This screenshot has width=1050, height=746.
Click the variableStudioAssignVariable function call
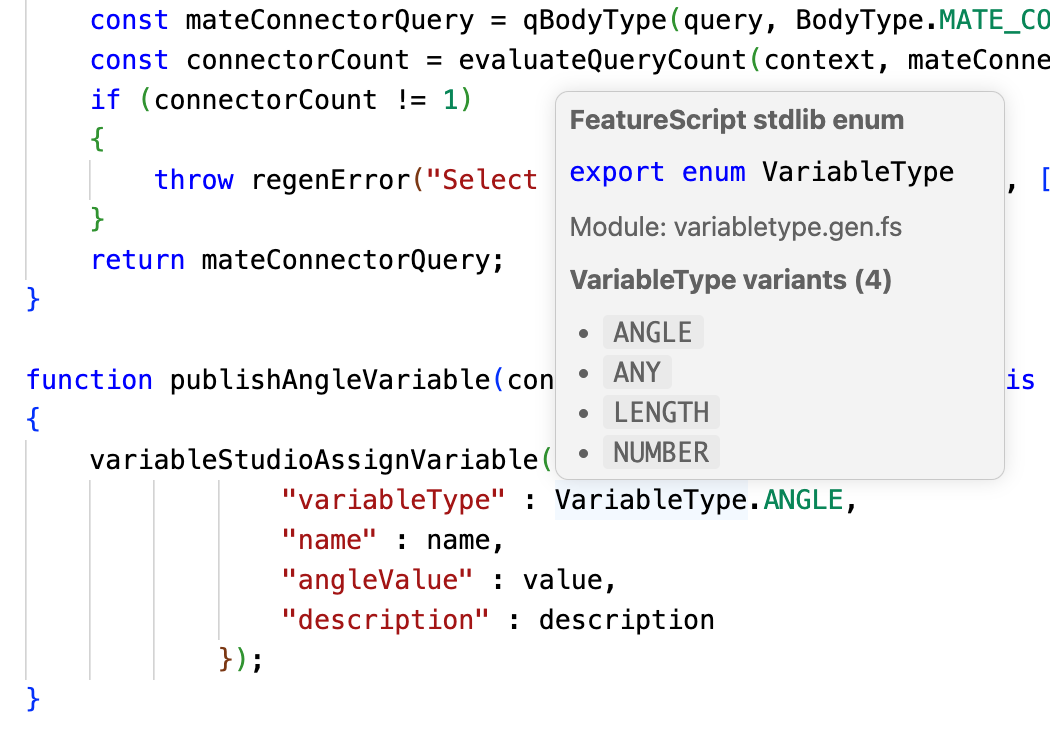click(313, 460)
